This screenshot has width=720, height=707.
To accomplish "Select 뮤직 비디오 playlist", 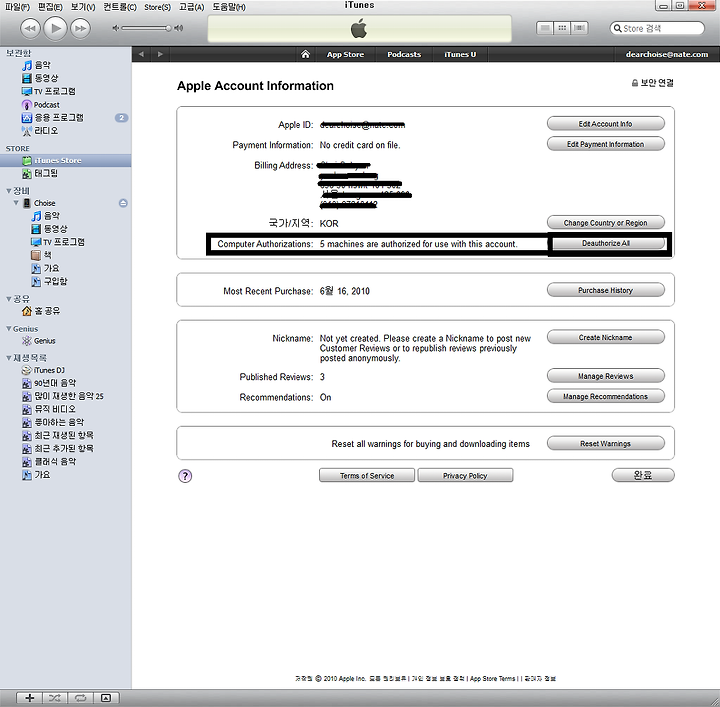I will point(49,409).
